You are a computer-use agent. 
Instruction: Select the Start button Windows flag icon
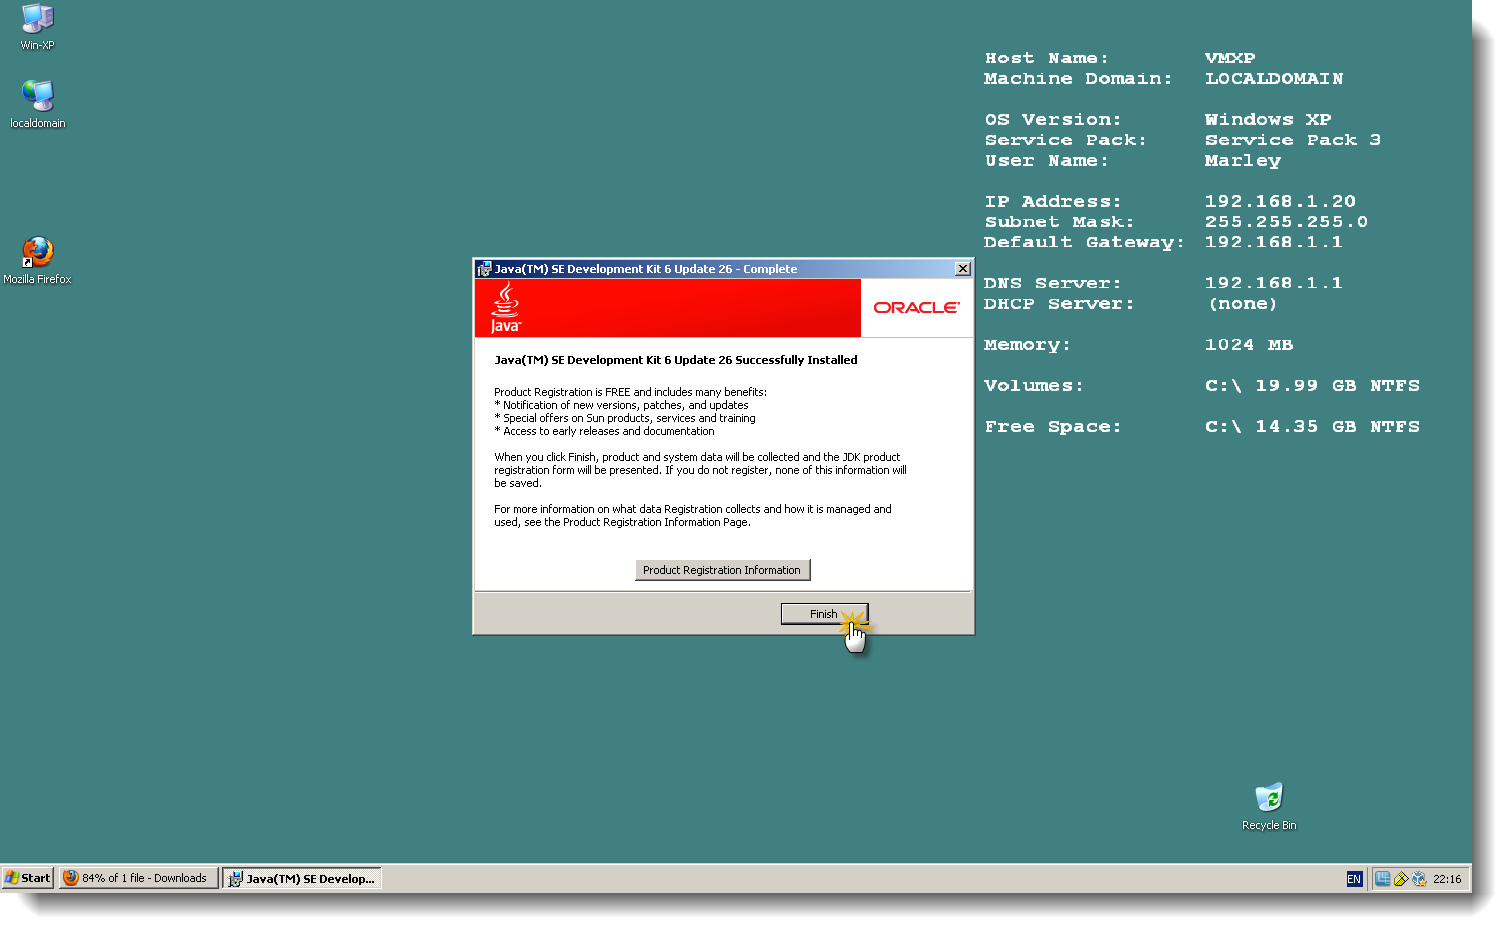11,877
